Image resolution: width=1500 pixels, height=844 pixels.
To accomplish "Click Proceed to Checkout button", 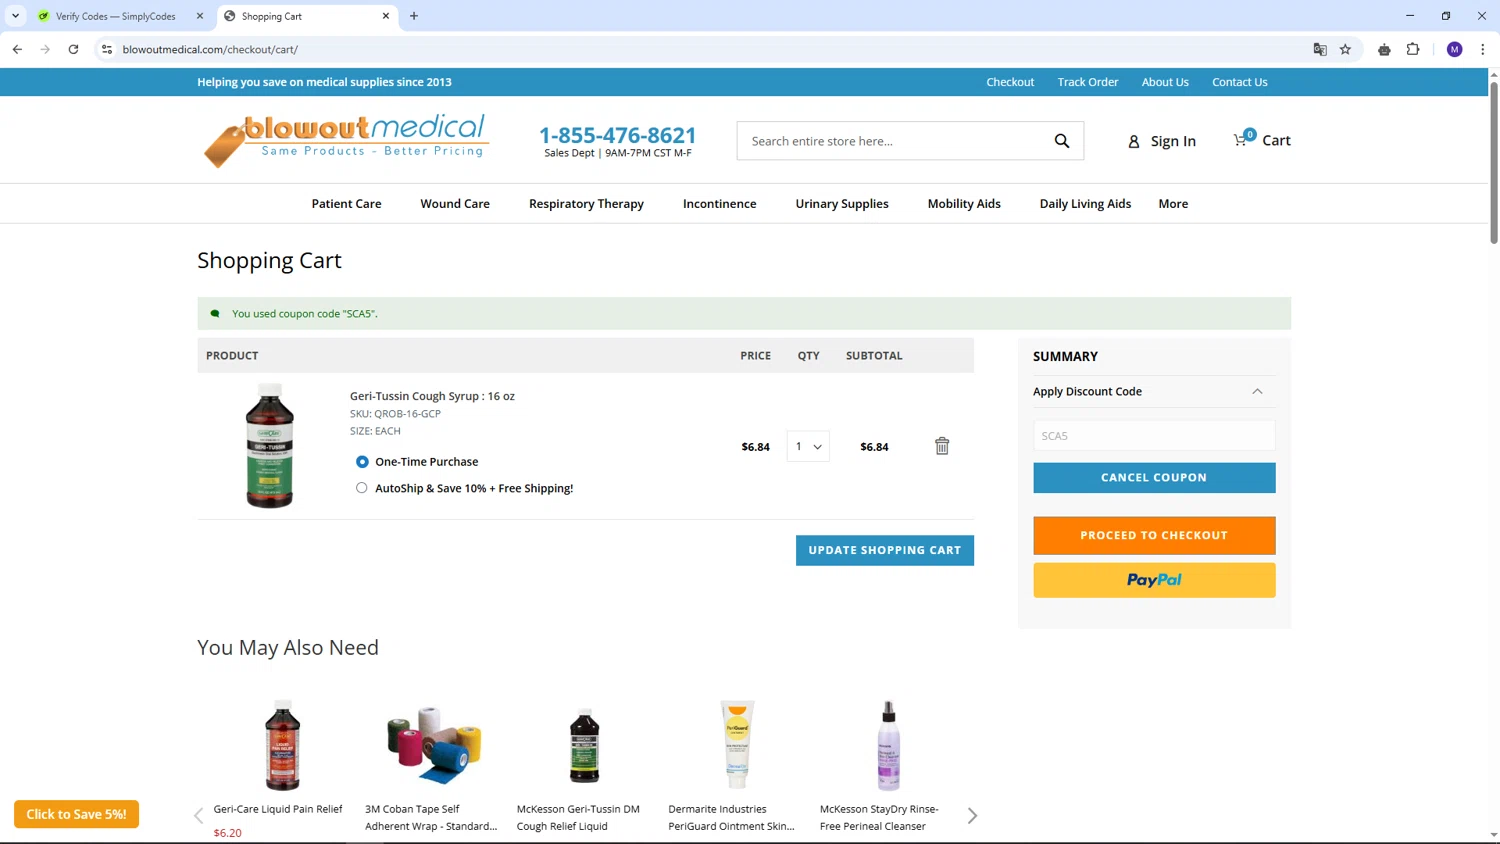I will [1154, 536].
